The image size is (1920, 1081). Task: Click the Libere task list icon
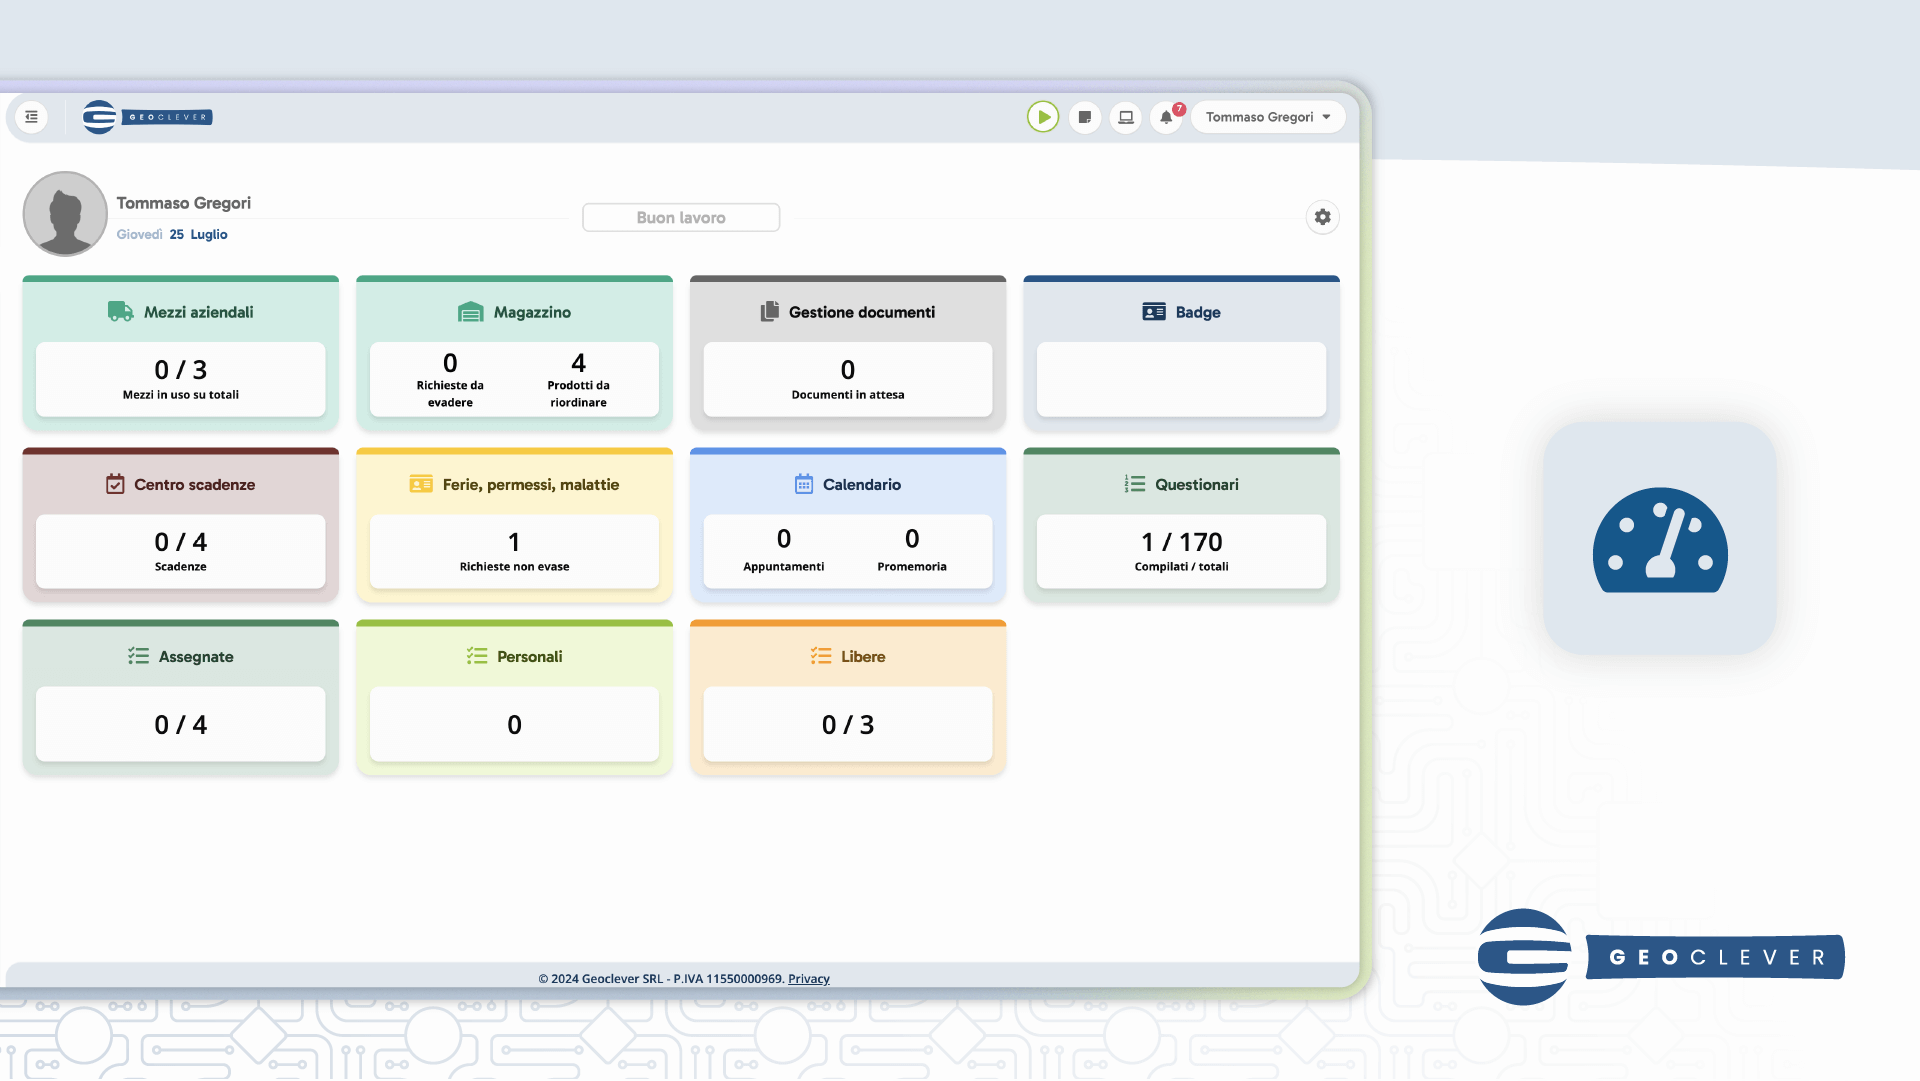click(821, 656)
